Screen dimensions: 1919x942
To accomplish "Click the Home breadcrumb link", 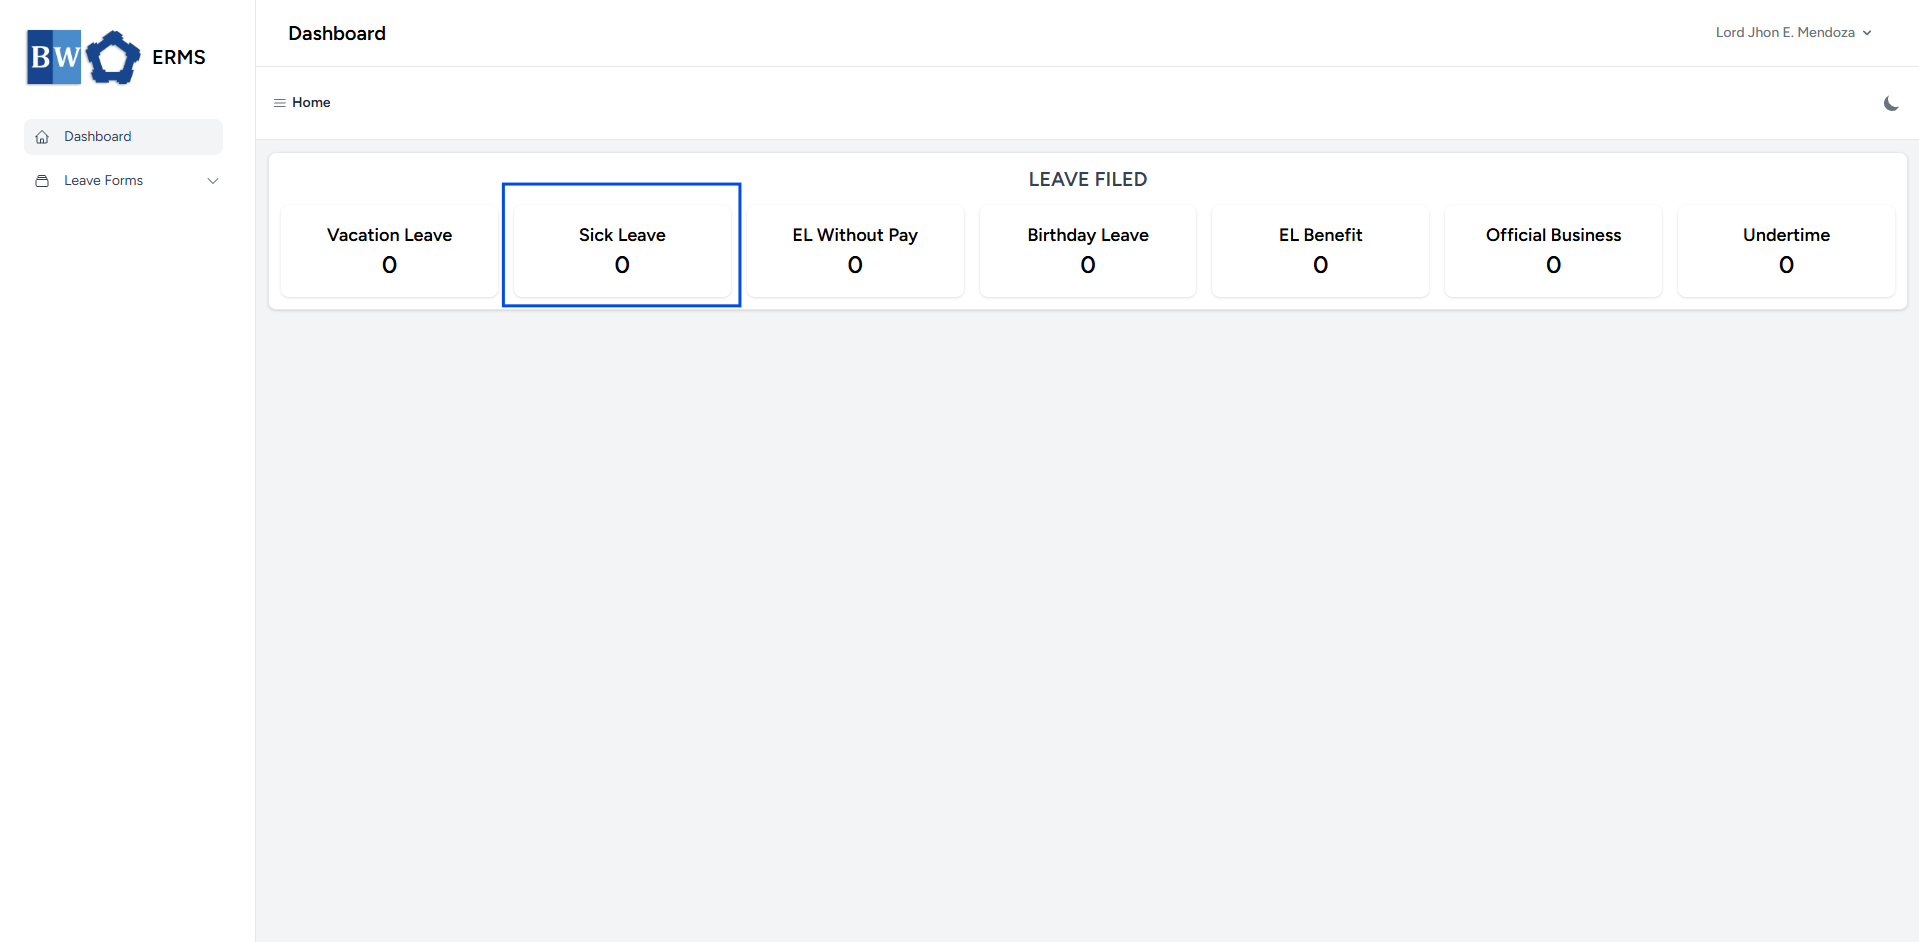I will pyautogui.click(x=311, y=103).
